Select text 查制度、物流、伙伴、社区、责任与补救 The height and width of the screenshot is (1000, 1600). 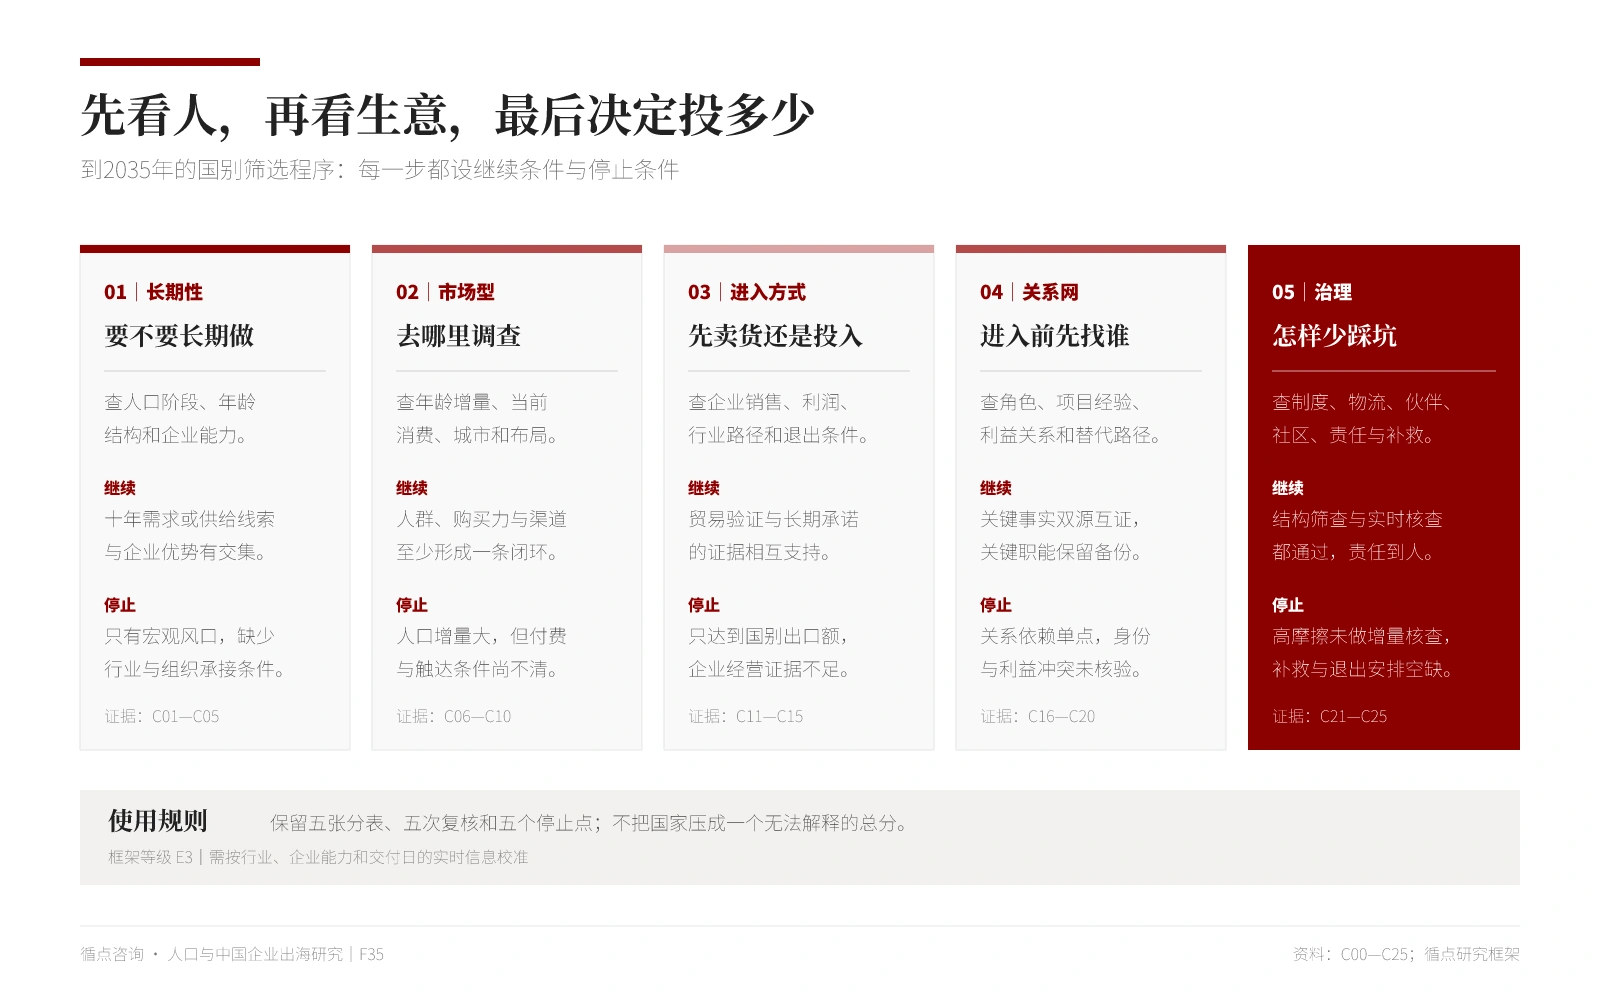(x=1362, y=418)
